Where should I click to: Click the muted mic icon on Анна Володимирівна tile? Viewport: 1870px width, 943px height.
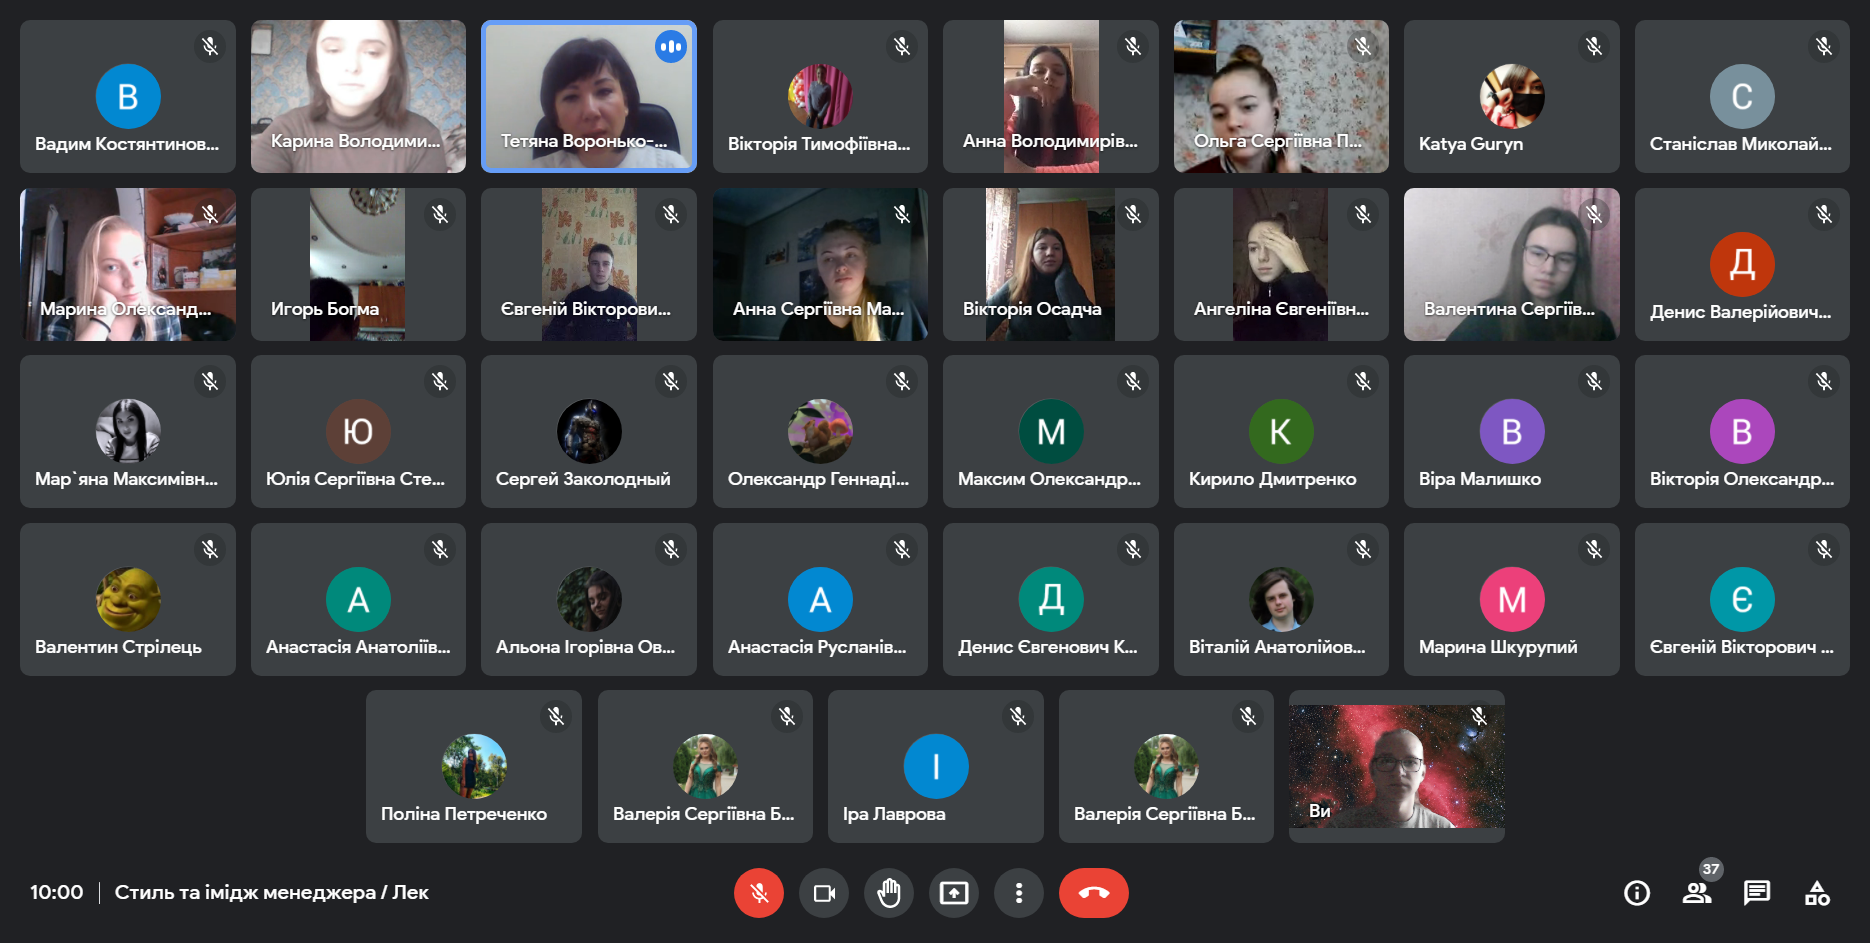pyautogui.click(x=1133, y=46)
